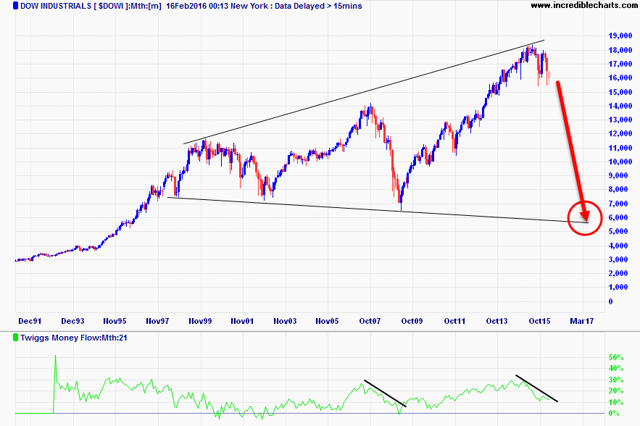Click the 16,000 price axis label
Viewport: 640px width, 426px height.
pos(620,78)
